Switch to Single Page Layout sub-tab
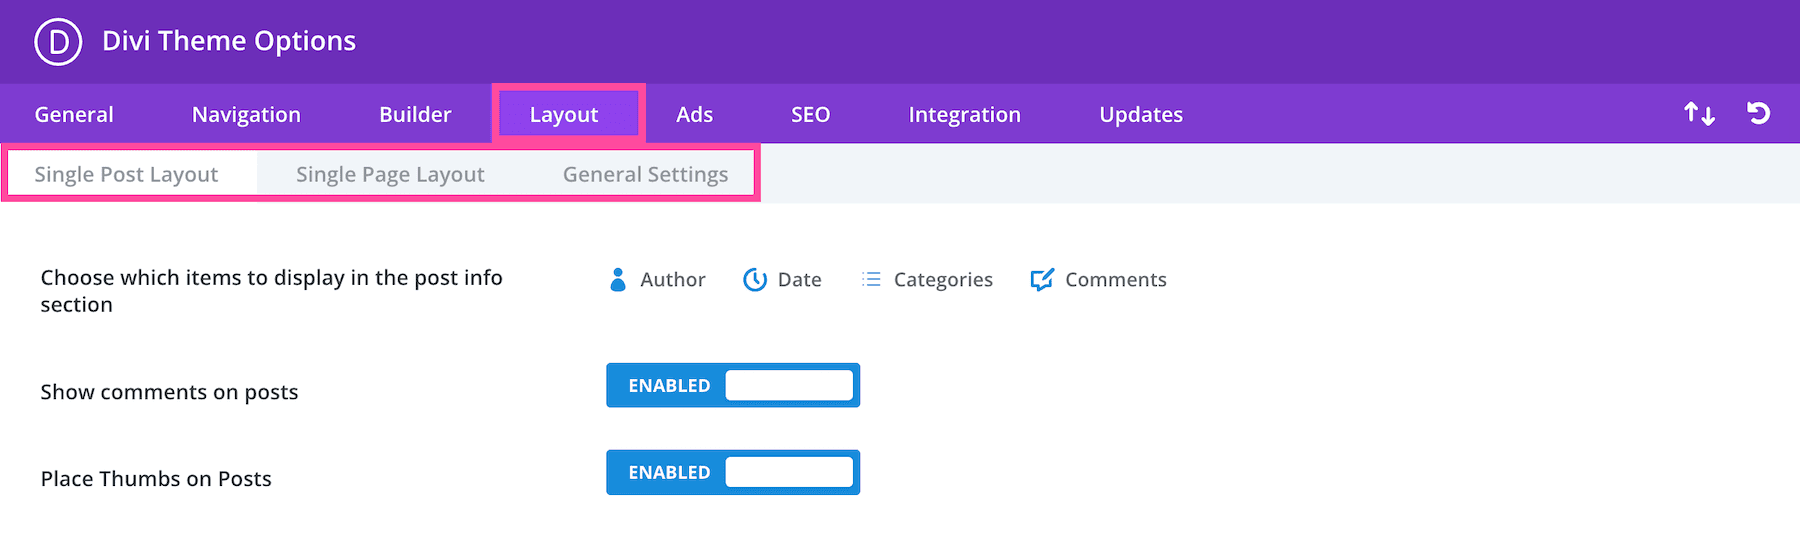Image resolution: width=1800 pixels, height=549 pixels. [x=390, y=175]
